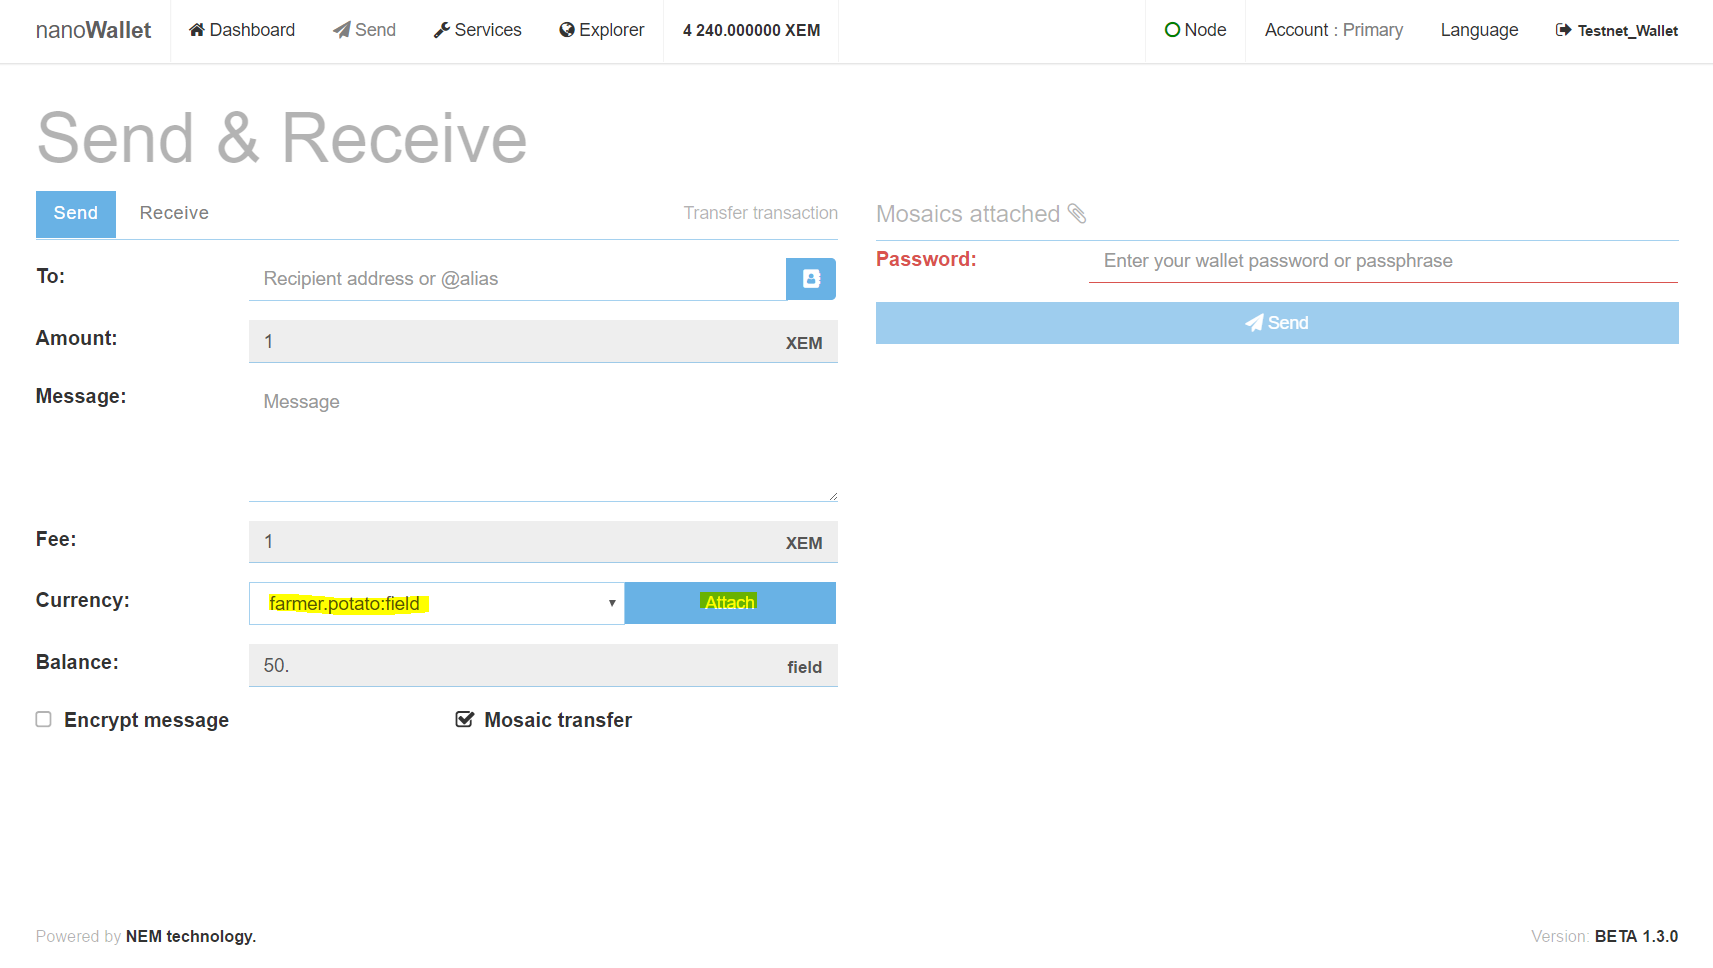
Task: Focus the Recipient address or @alias field
Action: (517, 279)
